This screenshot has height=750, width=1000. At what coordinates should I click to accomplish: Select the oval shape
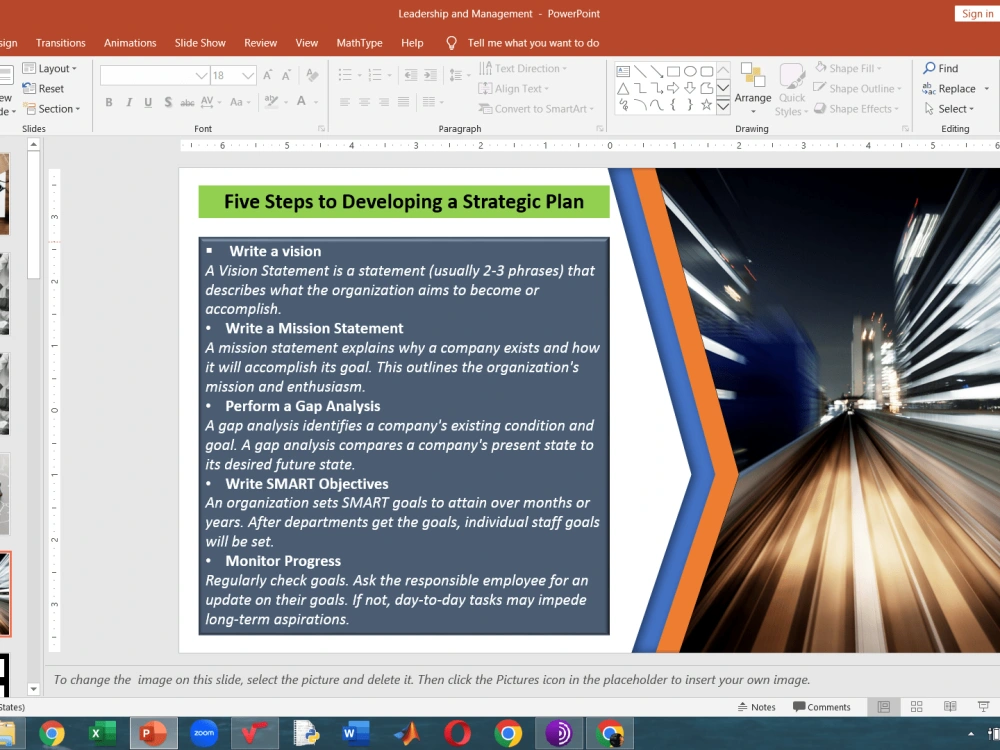tap(690, 71)
